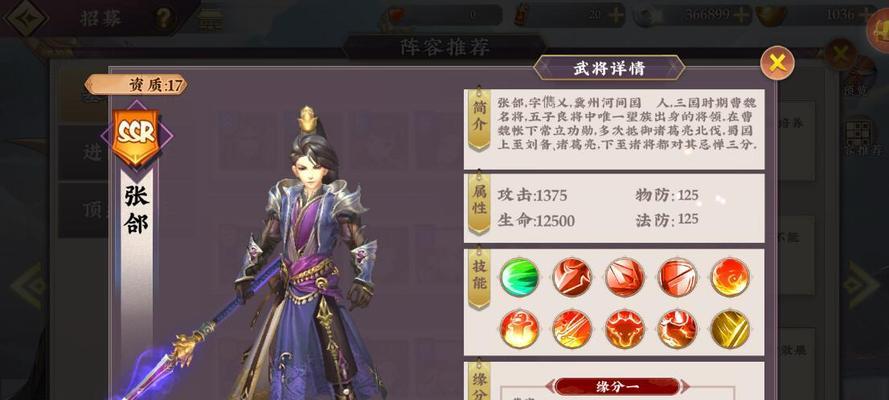This screenshot has width=889, height=400.
Task: Click the 资质:17 aptitude label
Action: point(136,85)
